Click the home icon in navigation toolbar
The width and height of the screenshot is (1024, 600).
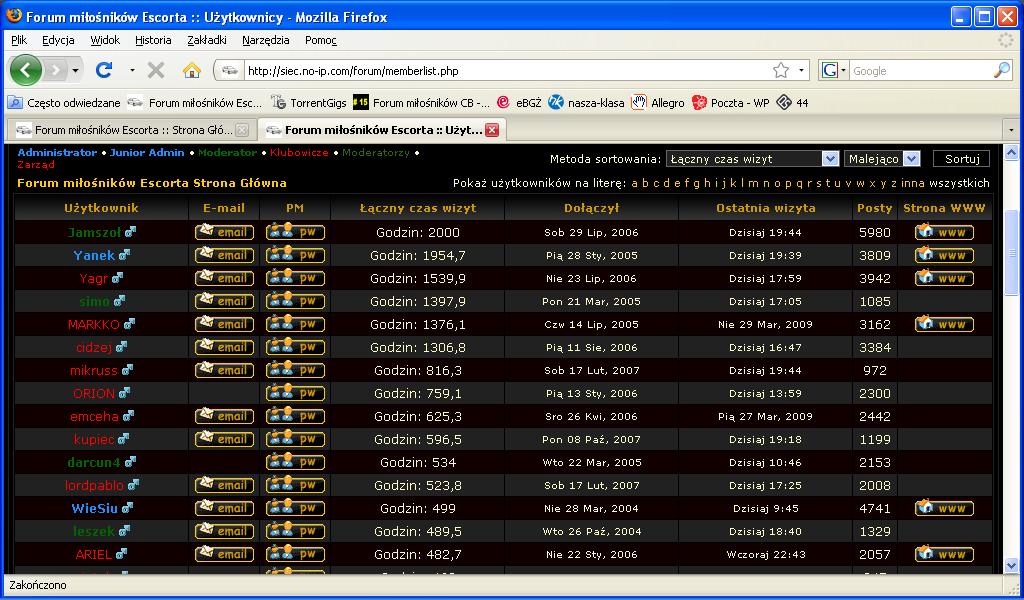tap(192, 70)
